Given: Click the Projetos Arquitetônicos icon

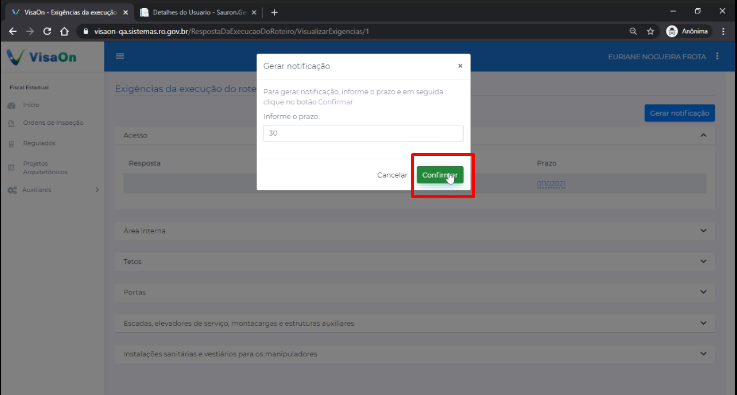Looking at the screenshot, I should click(12, 168).
